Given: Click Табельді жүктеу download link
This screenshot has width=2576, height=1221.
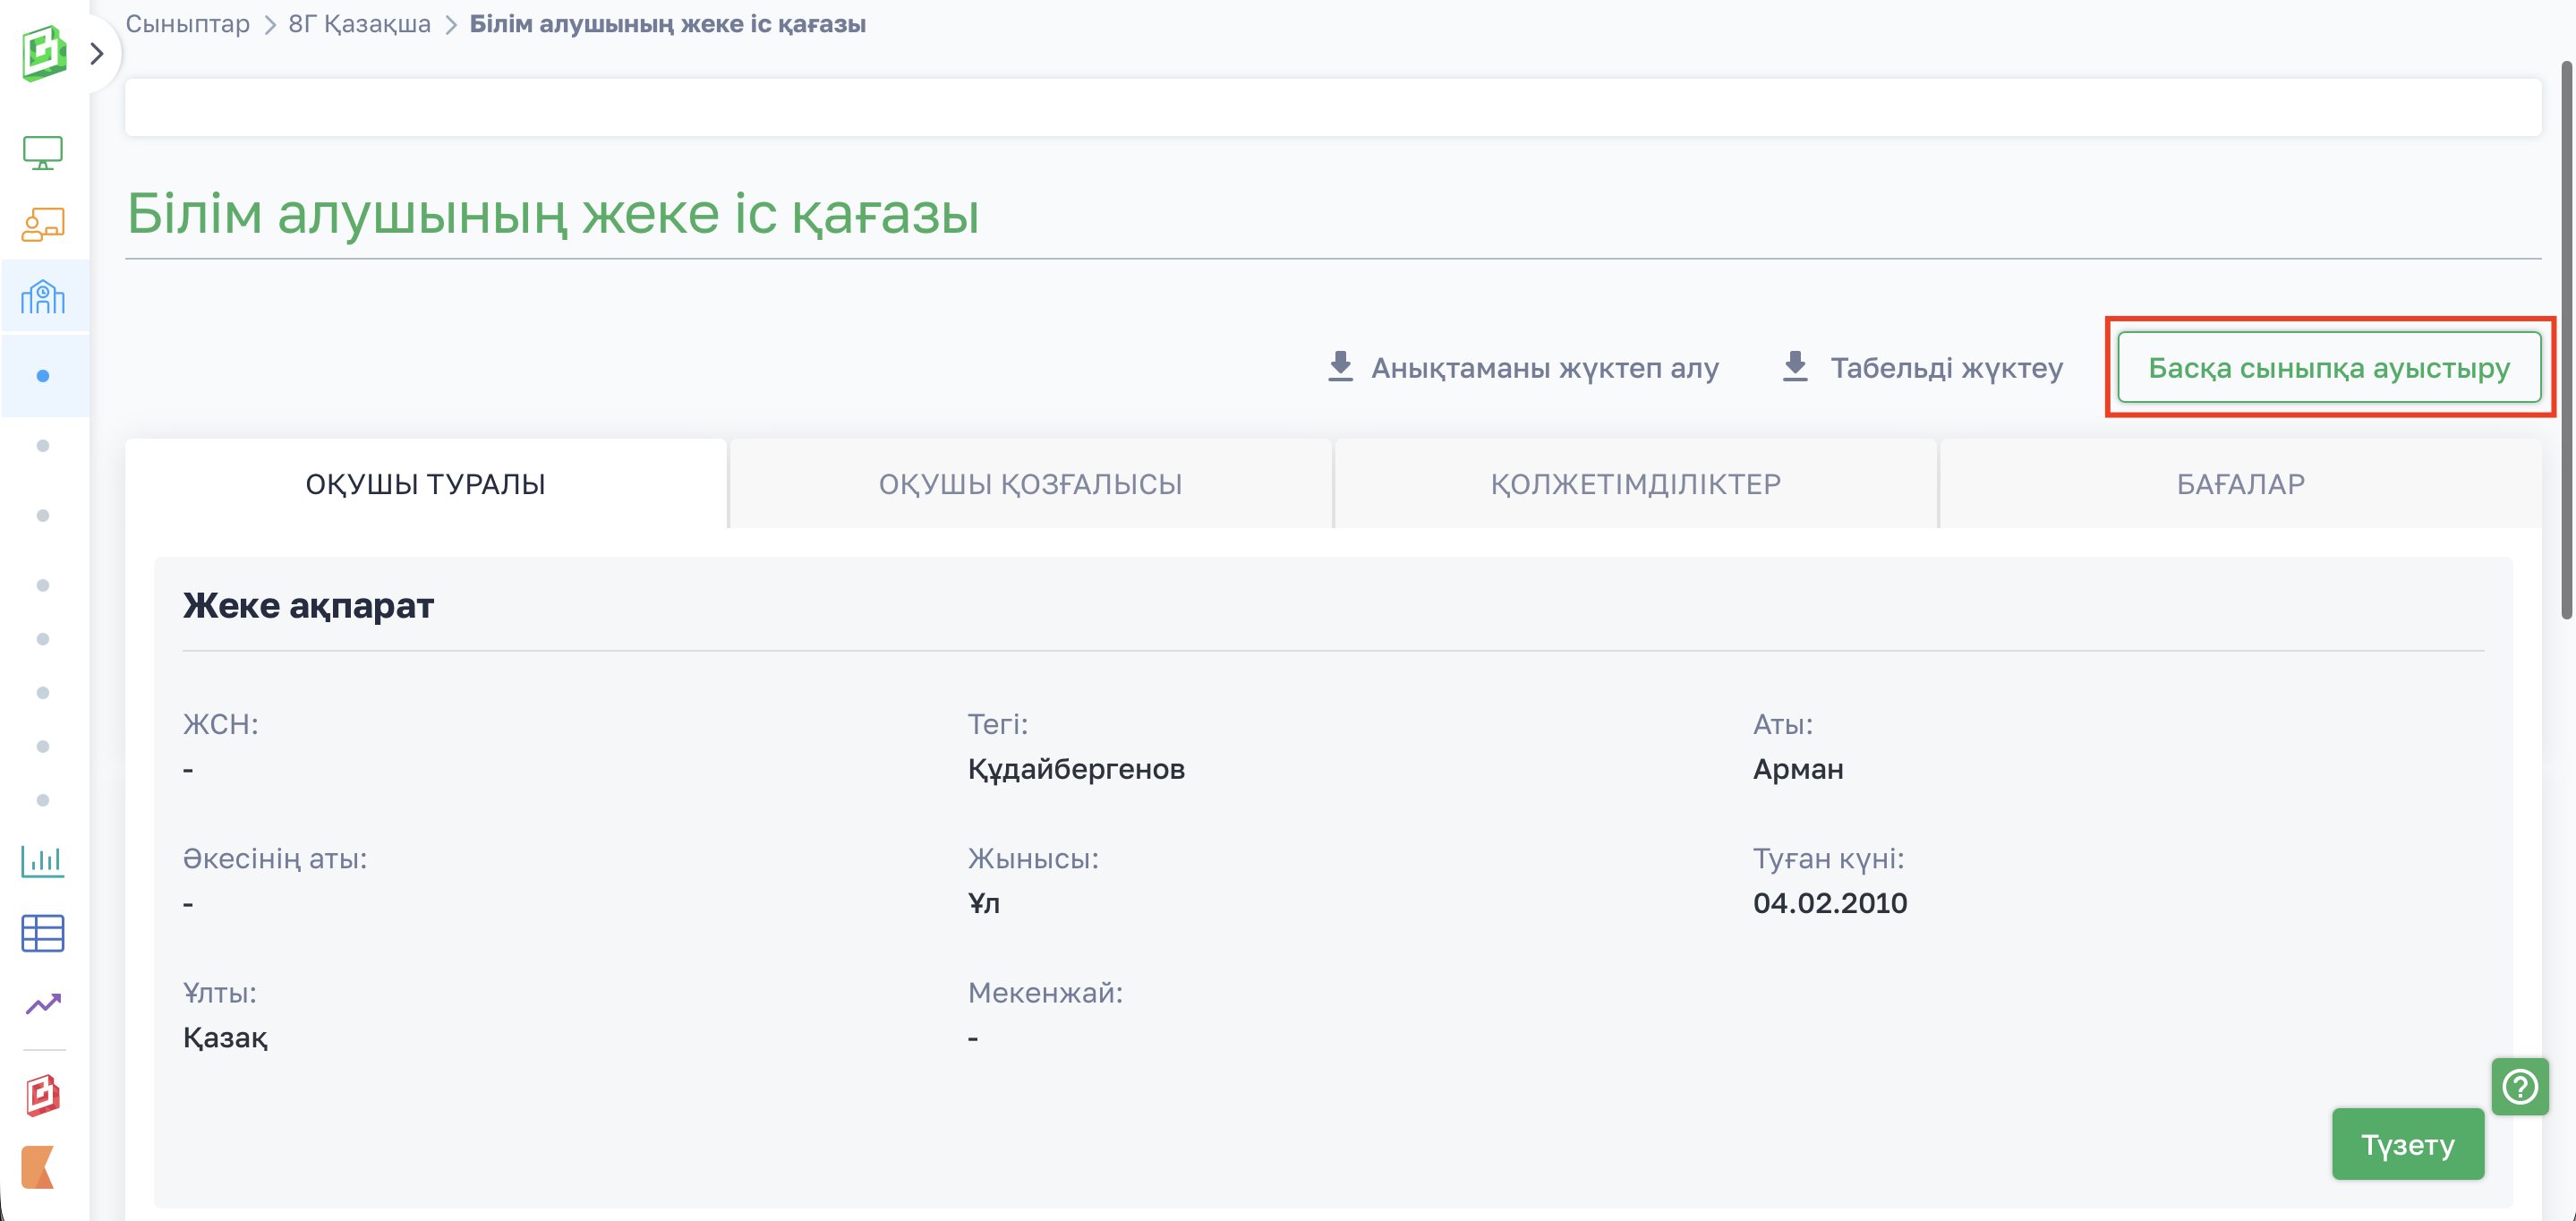Looking at the screenshot, I should [1923, 368].
